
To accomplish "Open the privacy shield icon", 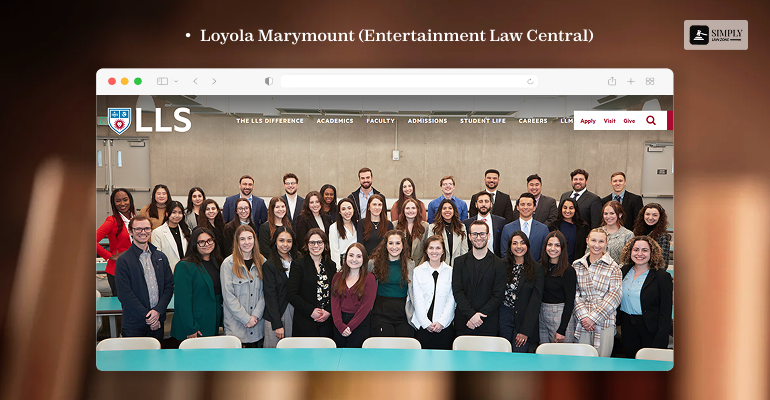I will tap(269, 81).
